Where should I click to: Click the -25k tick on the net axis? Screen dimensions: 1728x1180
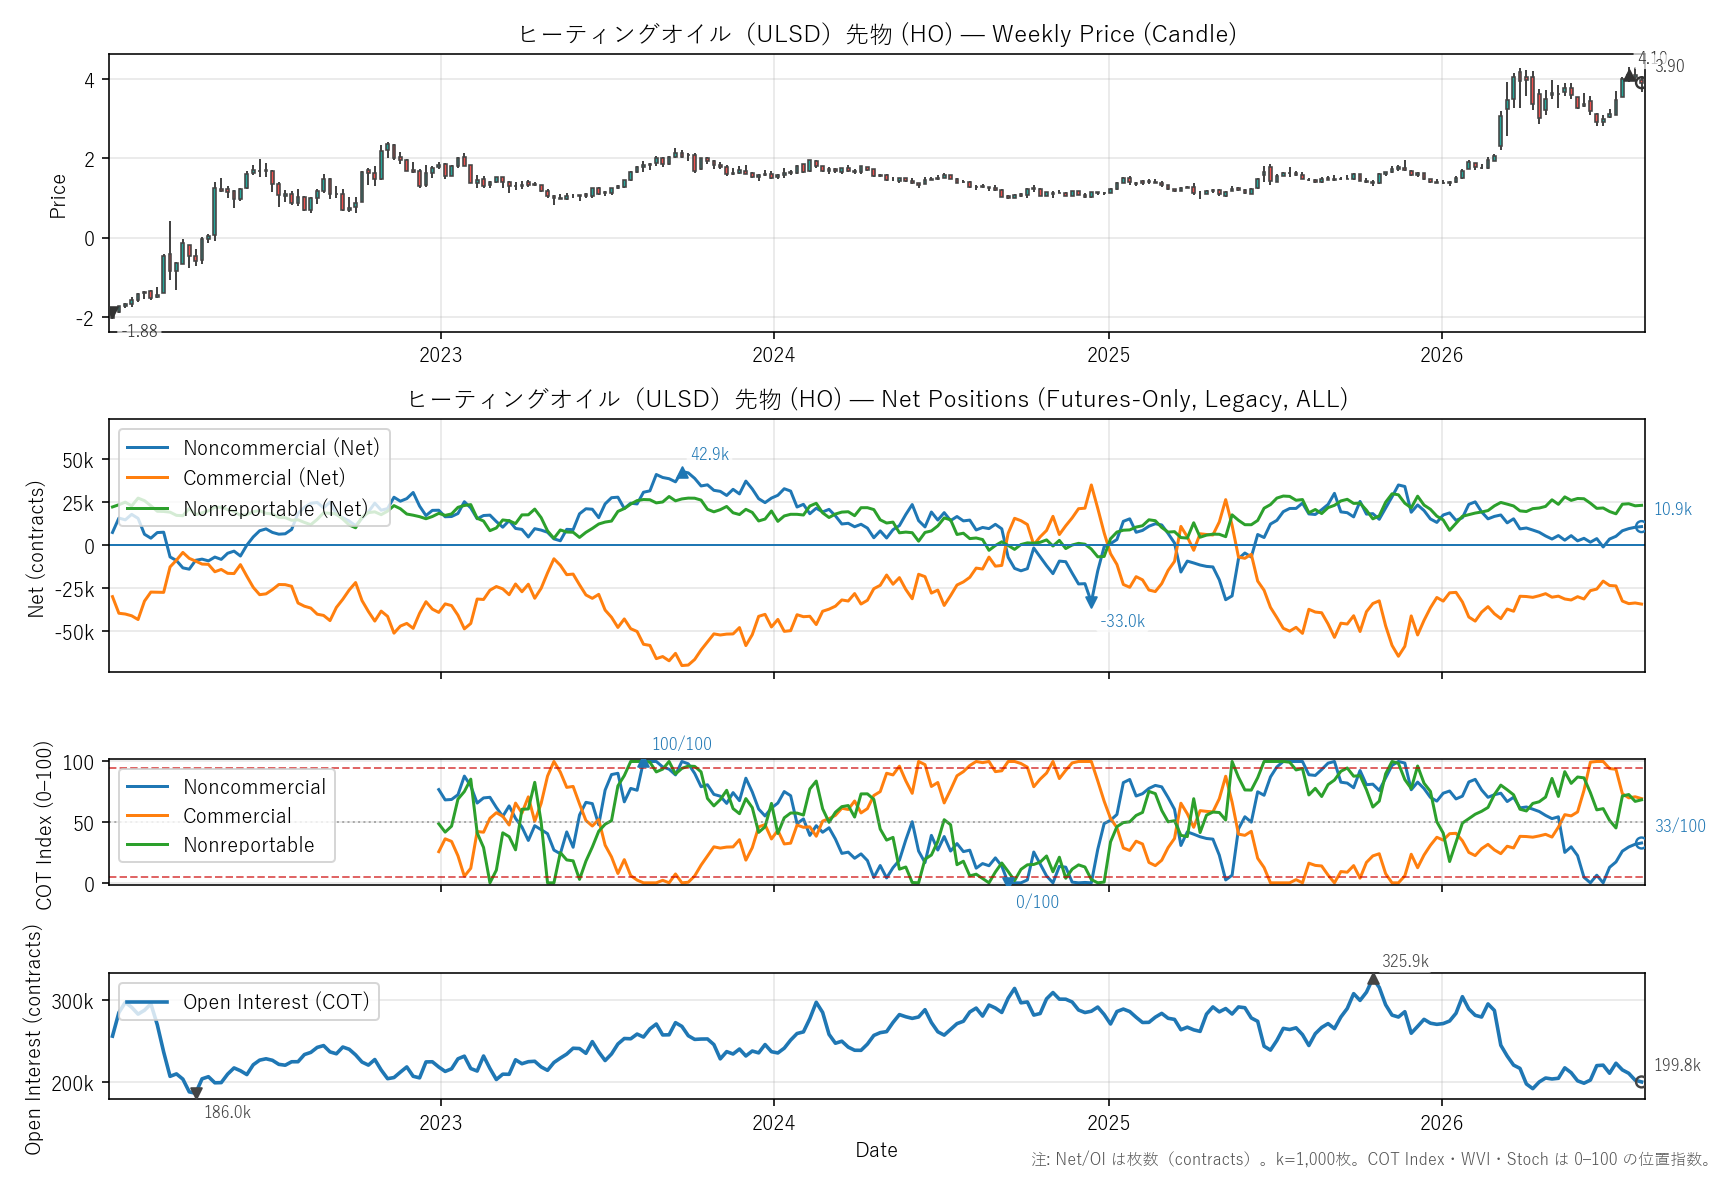(75, 589)
